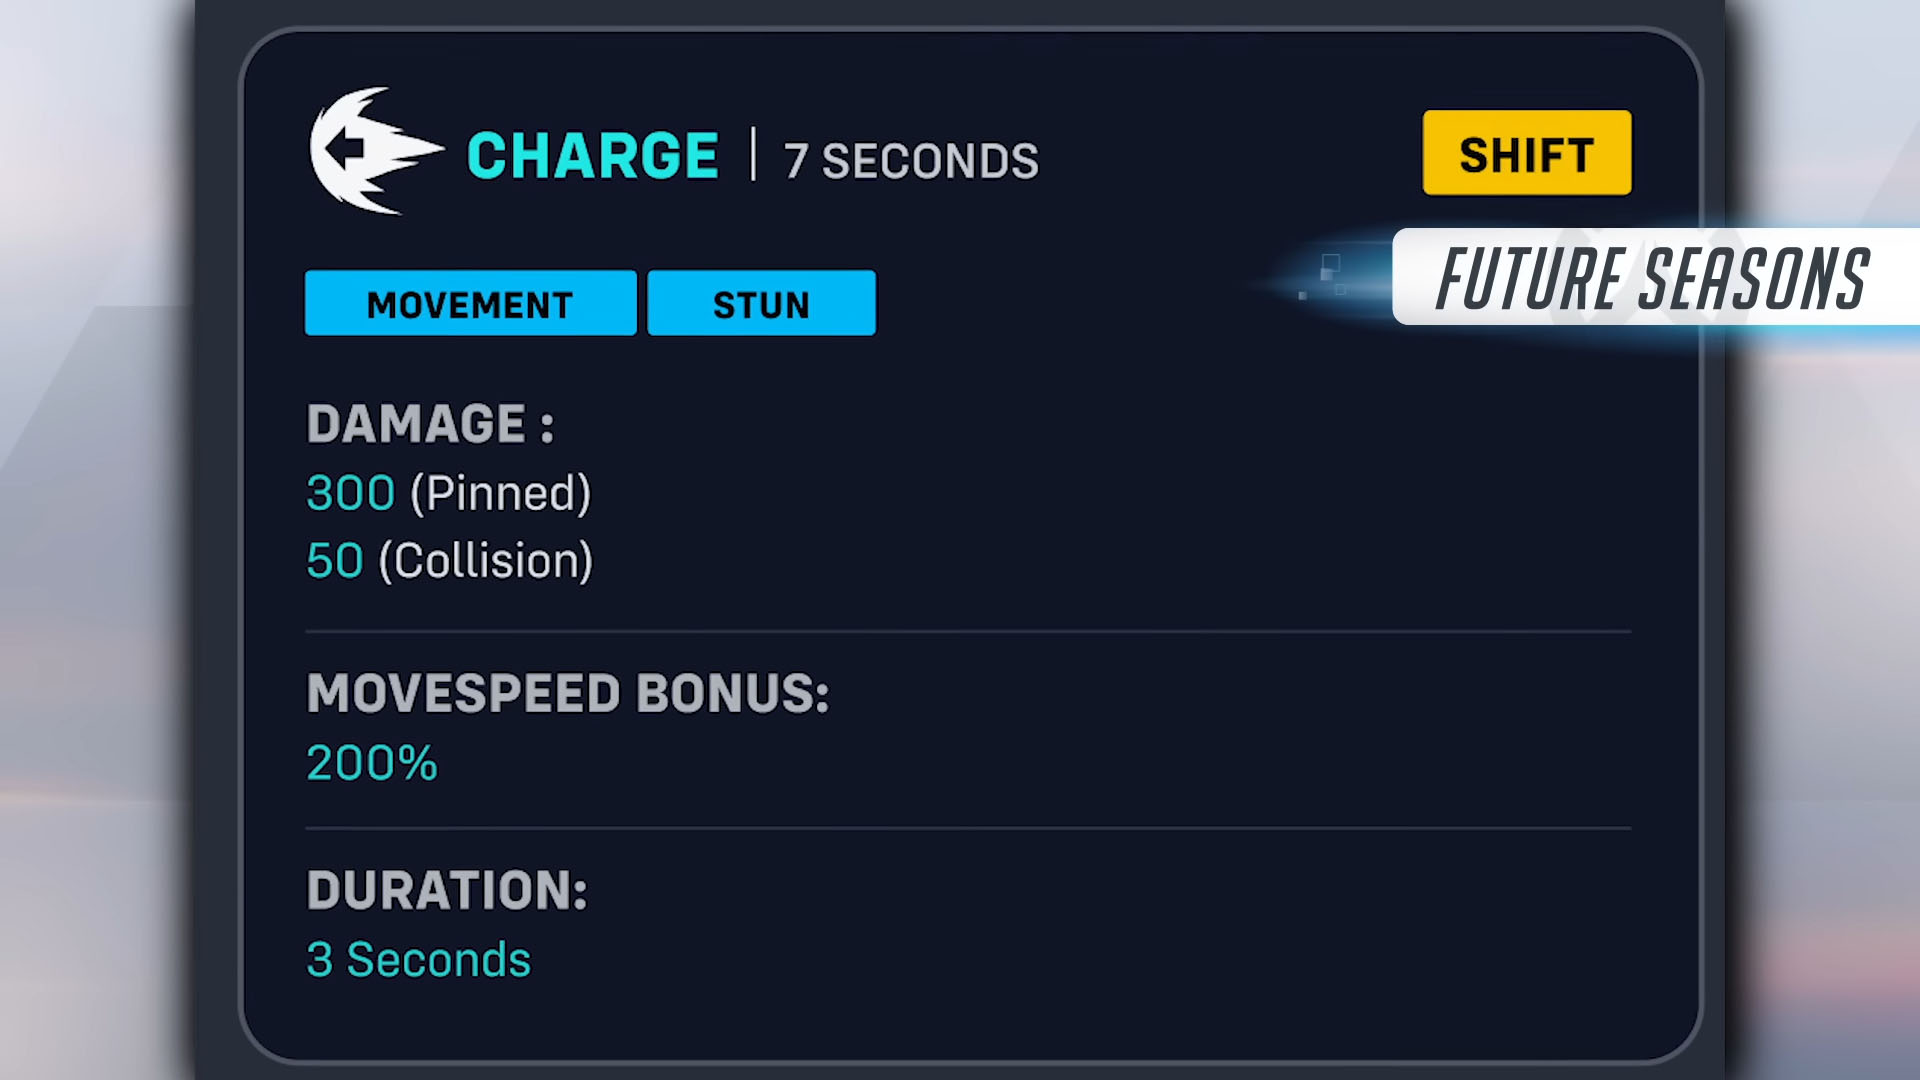Viewport: 1920px width, 1080px height.
Task: Click the 200% movespeed value
Action: pos(372,763)
